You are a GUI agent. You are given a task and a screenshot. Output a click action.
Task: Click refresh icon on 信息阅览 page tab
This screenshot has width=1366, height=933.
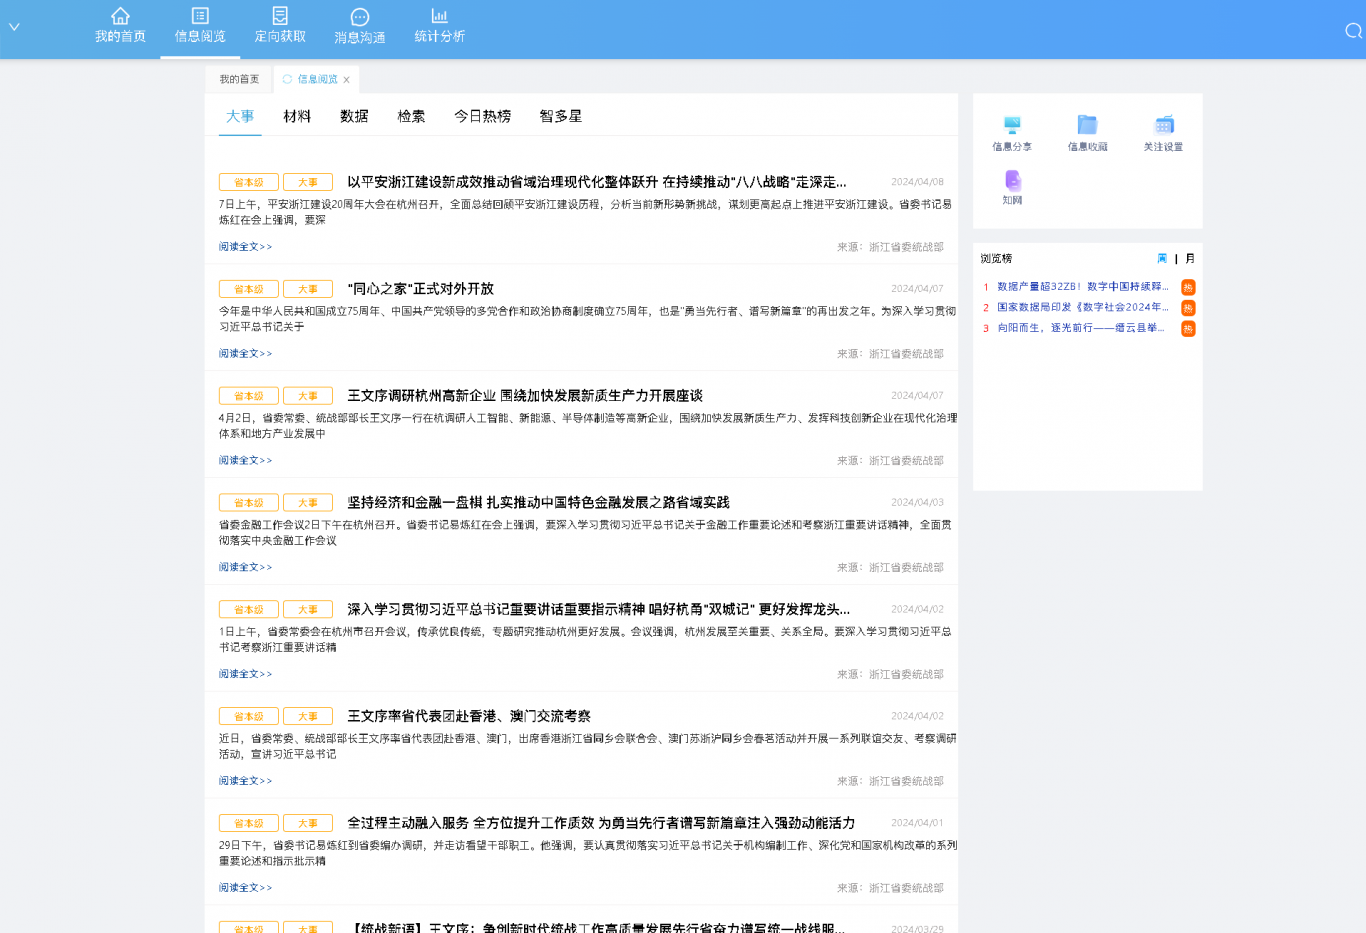click(x=287, y=79)
